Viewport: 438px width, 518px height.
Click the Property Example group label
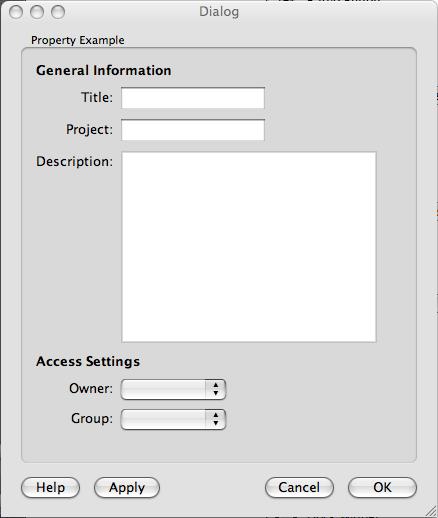(x=78, y=40)
